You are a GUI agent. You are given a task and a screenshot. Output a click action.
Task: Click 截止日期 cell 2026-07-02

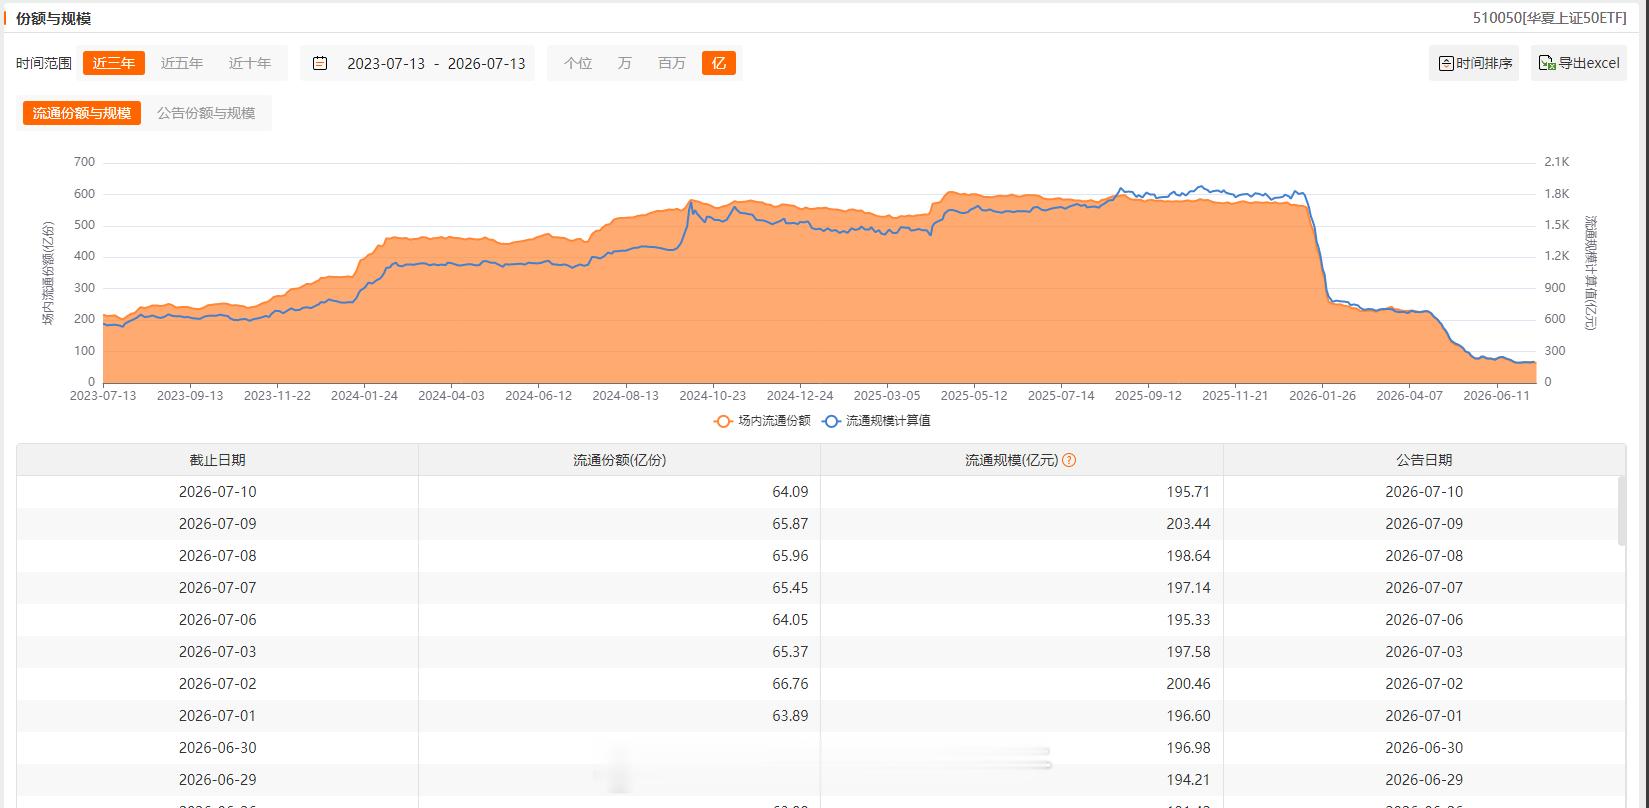click(218, 684)
